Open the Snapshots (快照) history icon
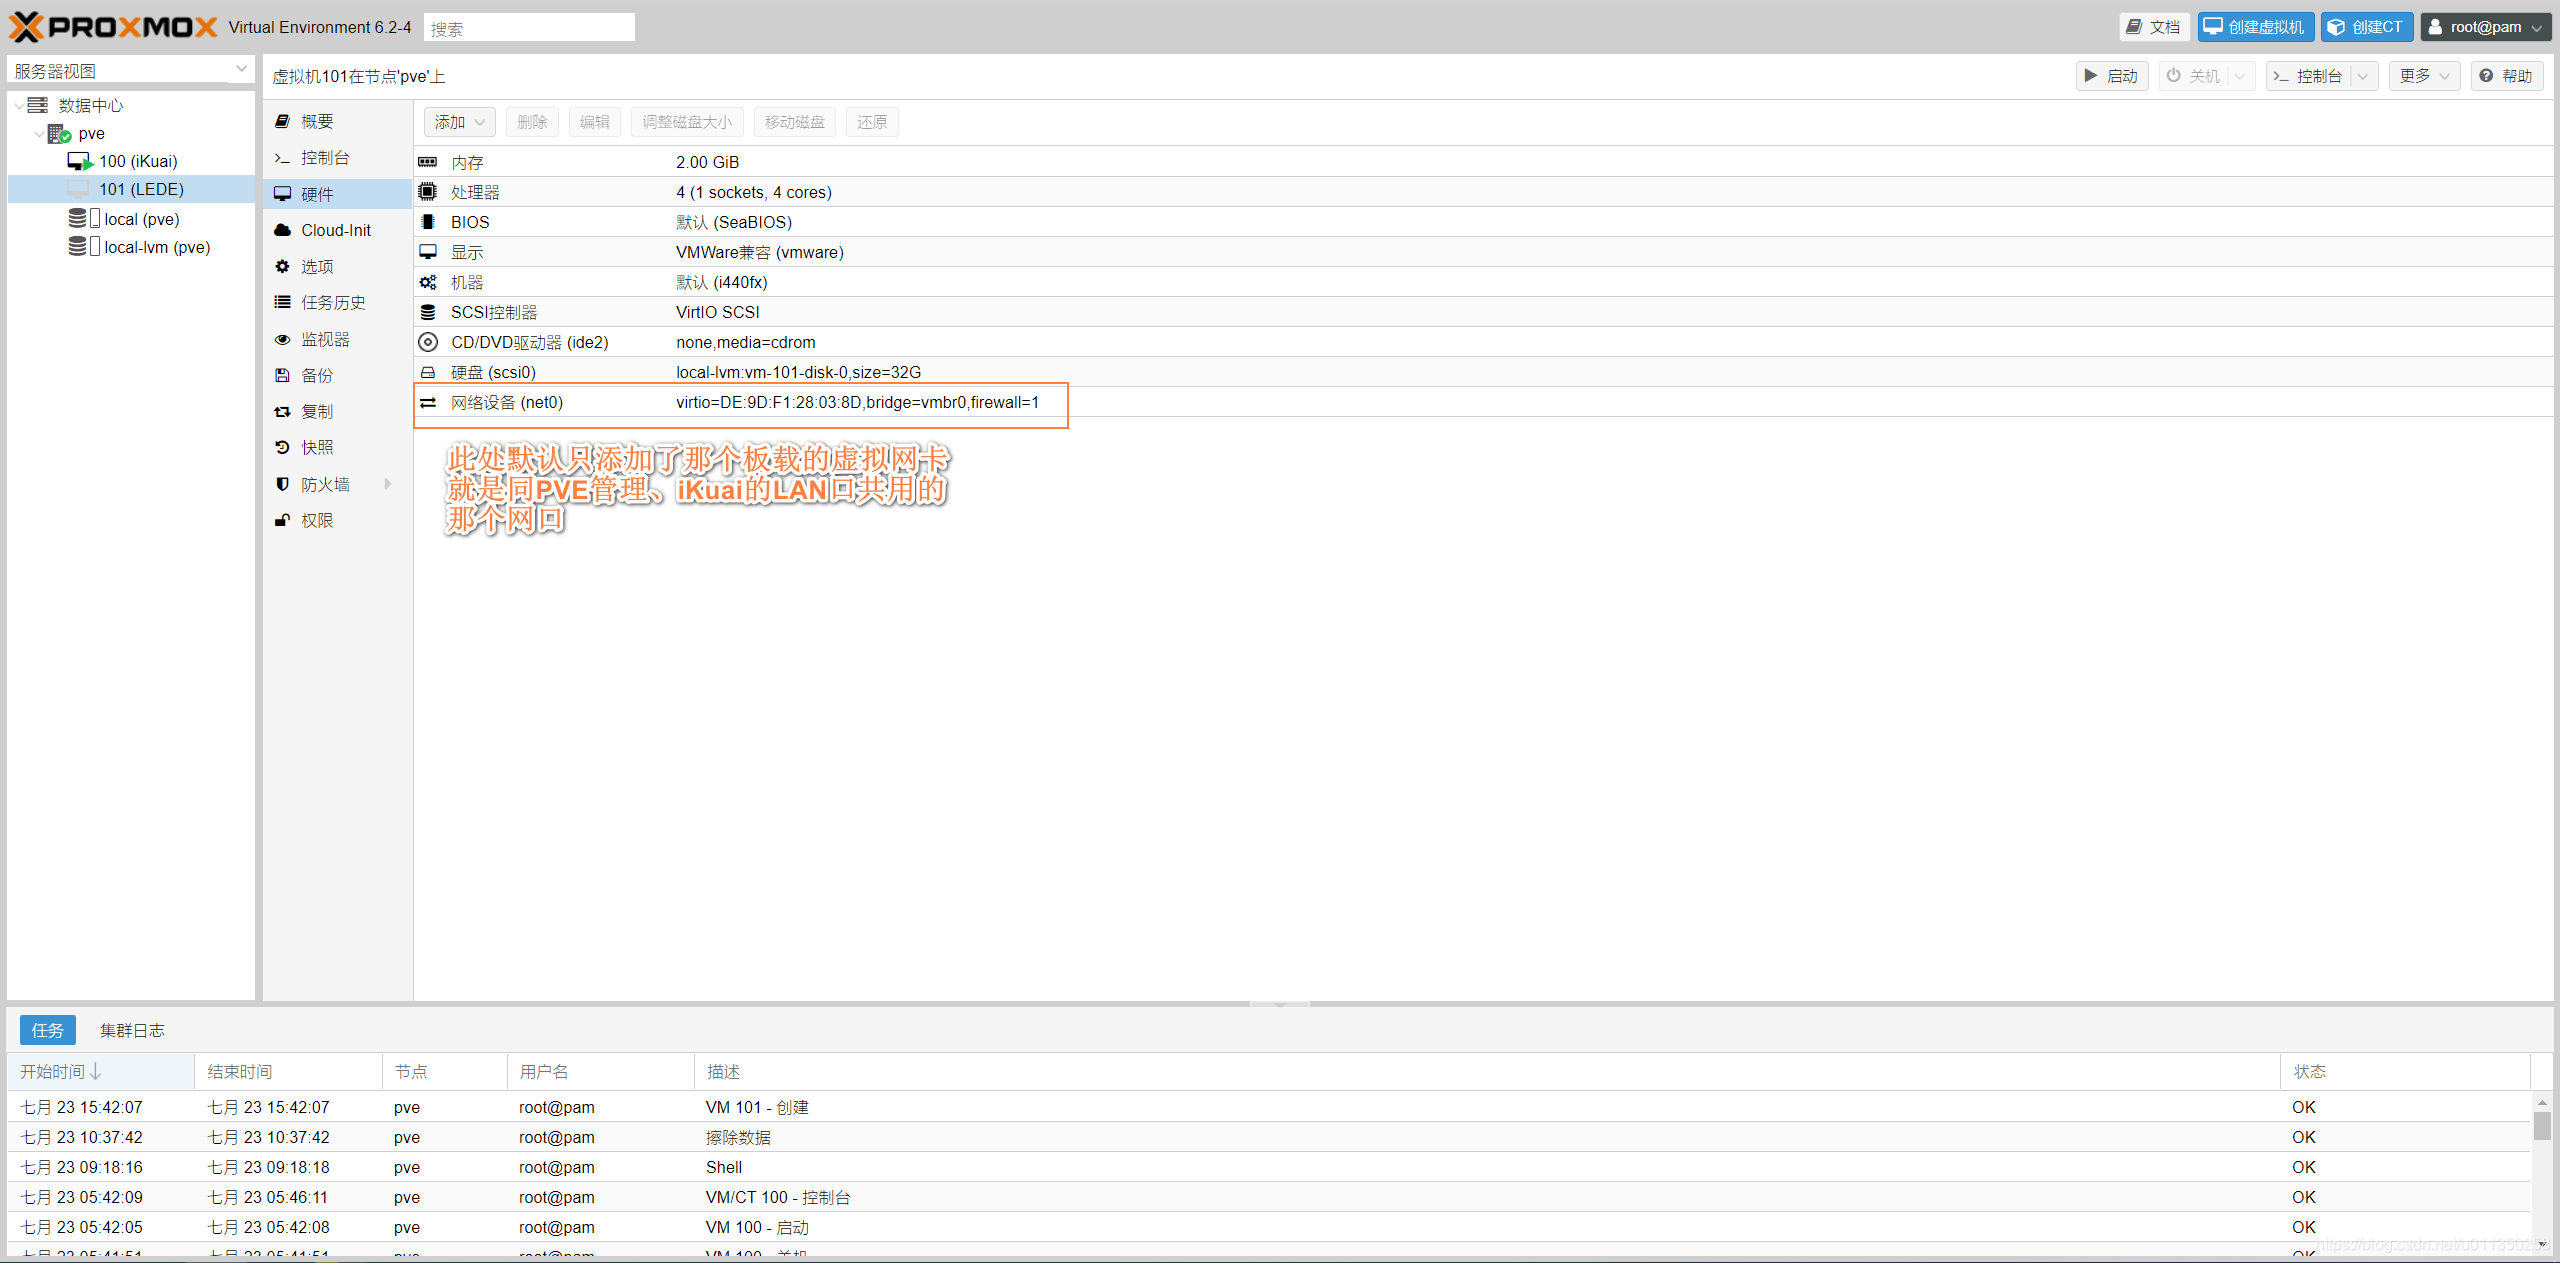2560x1263 pixels. (283, 447)
